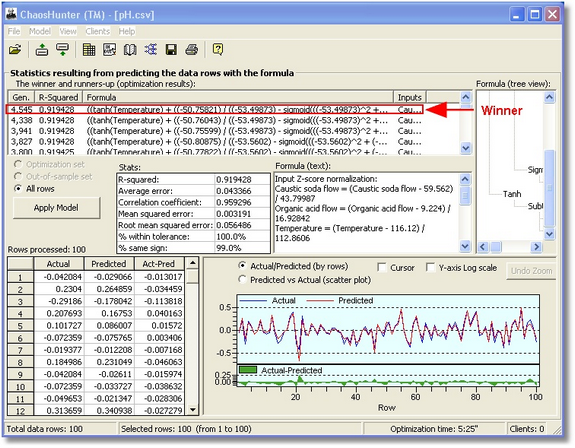Click the Act-Pred cell 0.040163

(159, 313)
